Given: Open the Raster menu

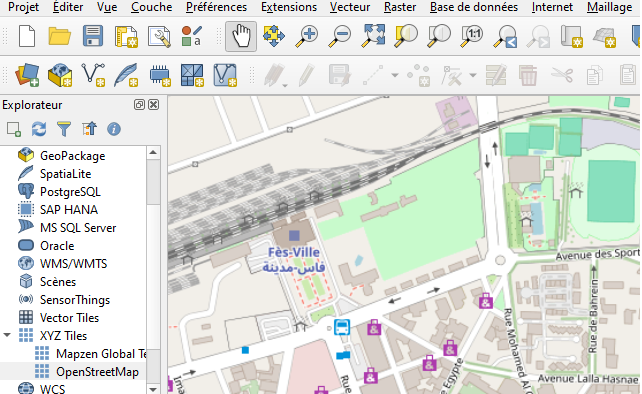Looking at the screenshot, I should [400, 7].
